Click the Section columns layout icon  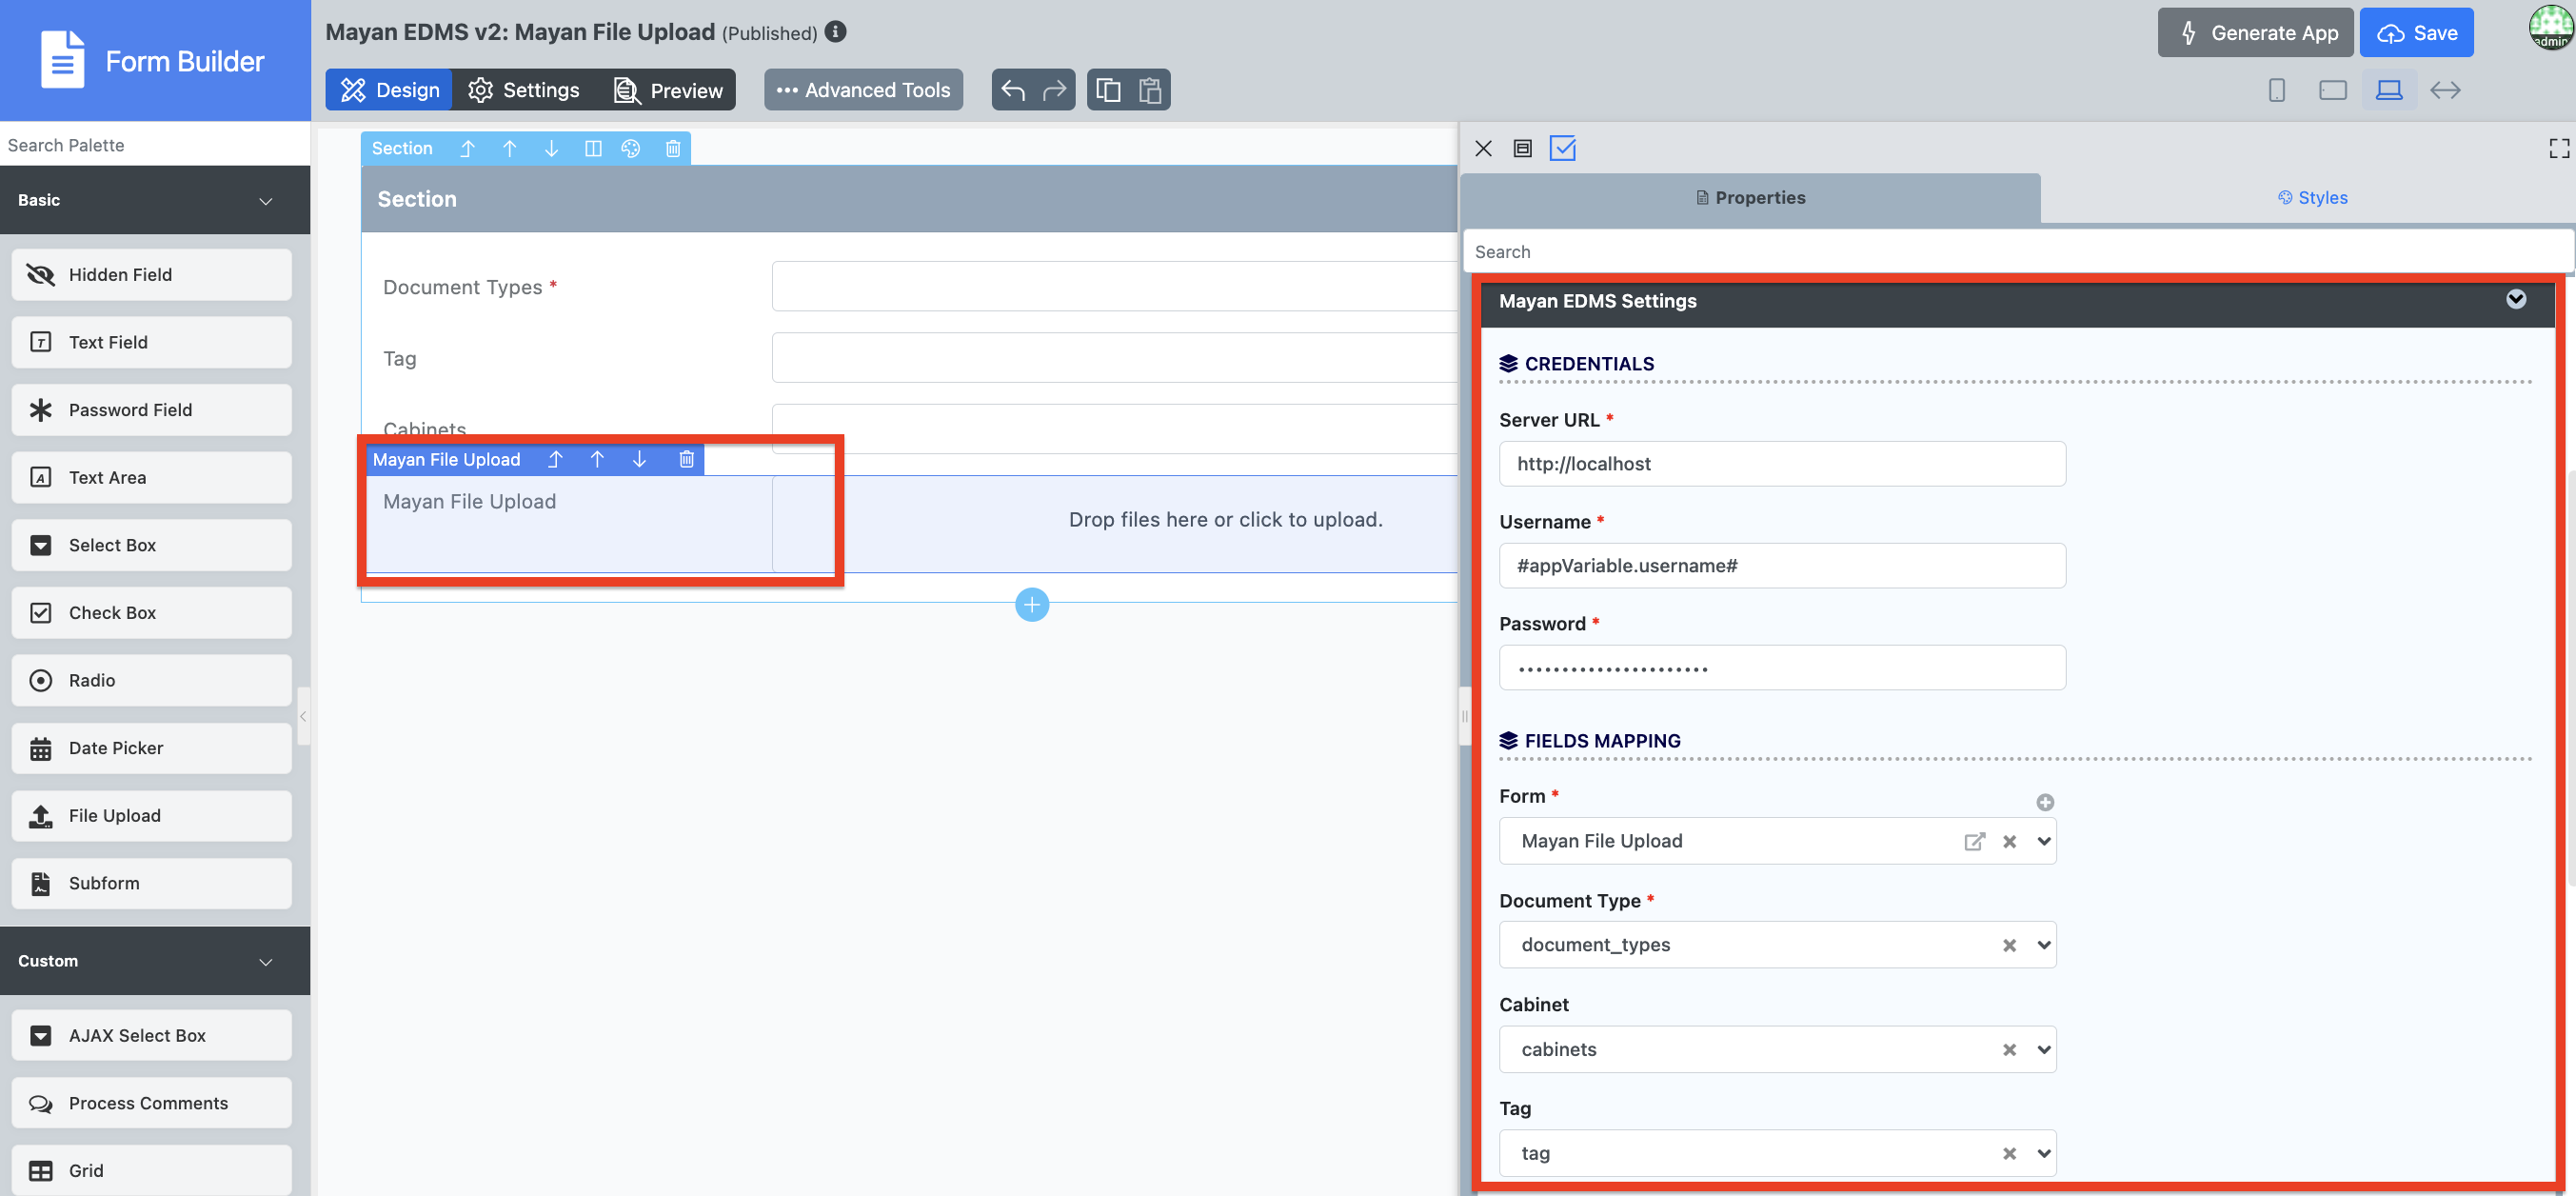click(x=593, y=148)
